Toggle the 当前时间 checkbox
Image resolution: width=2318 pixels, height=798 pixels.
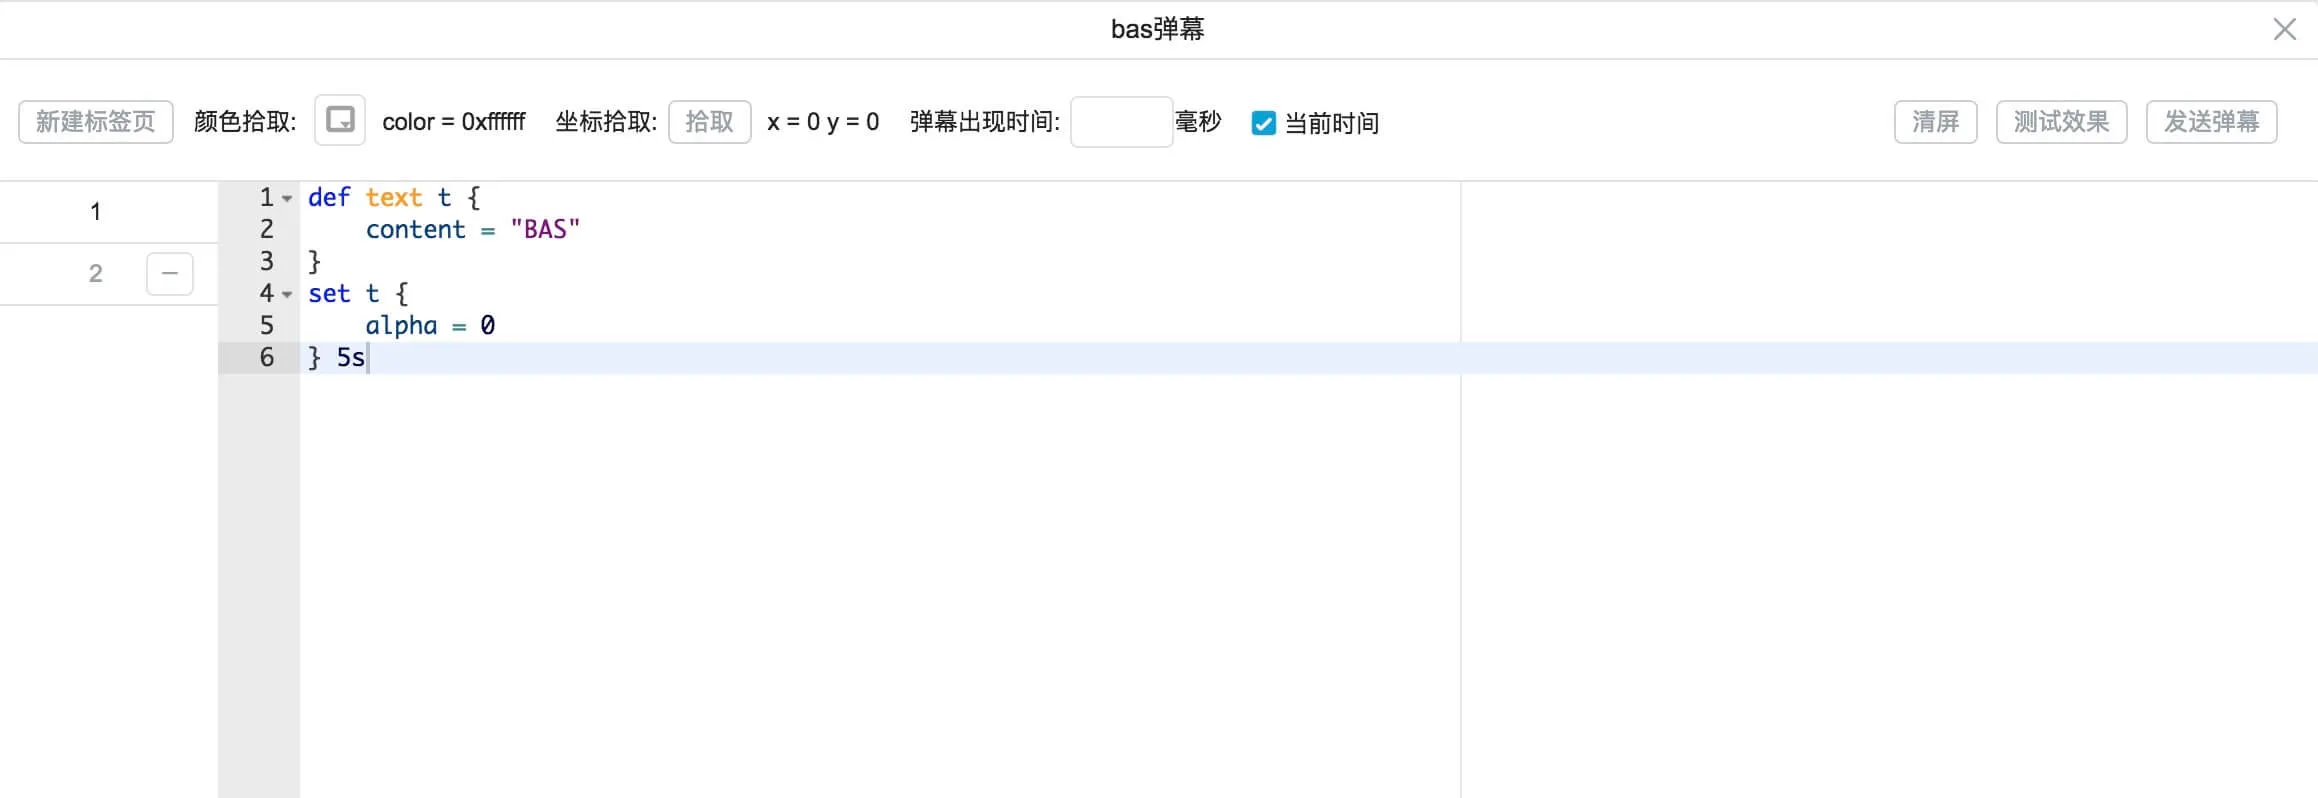pos(1264,123)
